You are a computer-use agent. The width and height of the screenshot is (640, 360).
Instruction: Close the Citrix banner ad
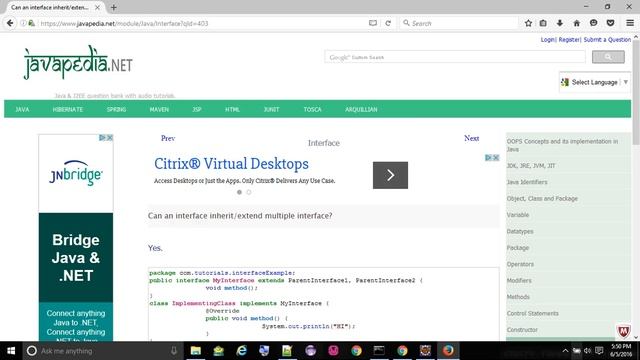click(x=496, y=158)
